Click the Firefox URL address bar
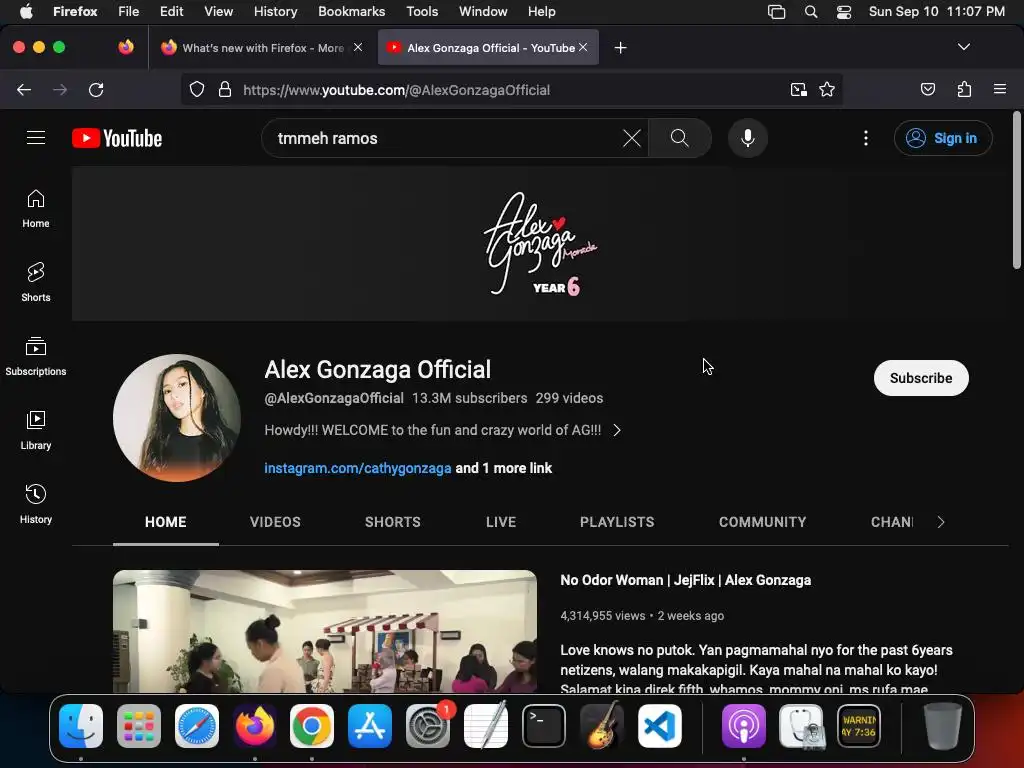 pyautogui.click(x=511, y=89)
